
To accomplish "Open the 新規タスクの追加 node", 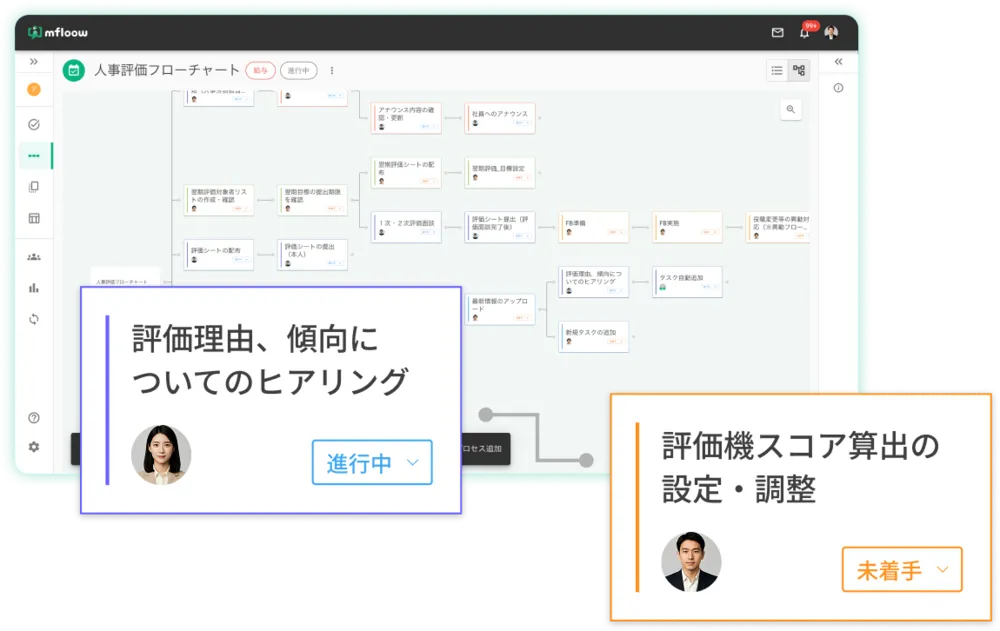I will [594, 336].
